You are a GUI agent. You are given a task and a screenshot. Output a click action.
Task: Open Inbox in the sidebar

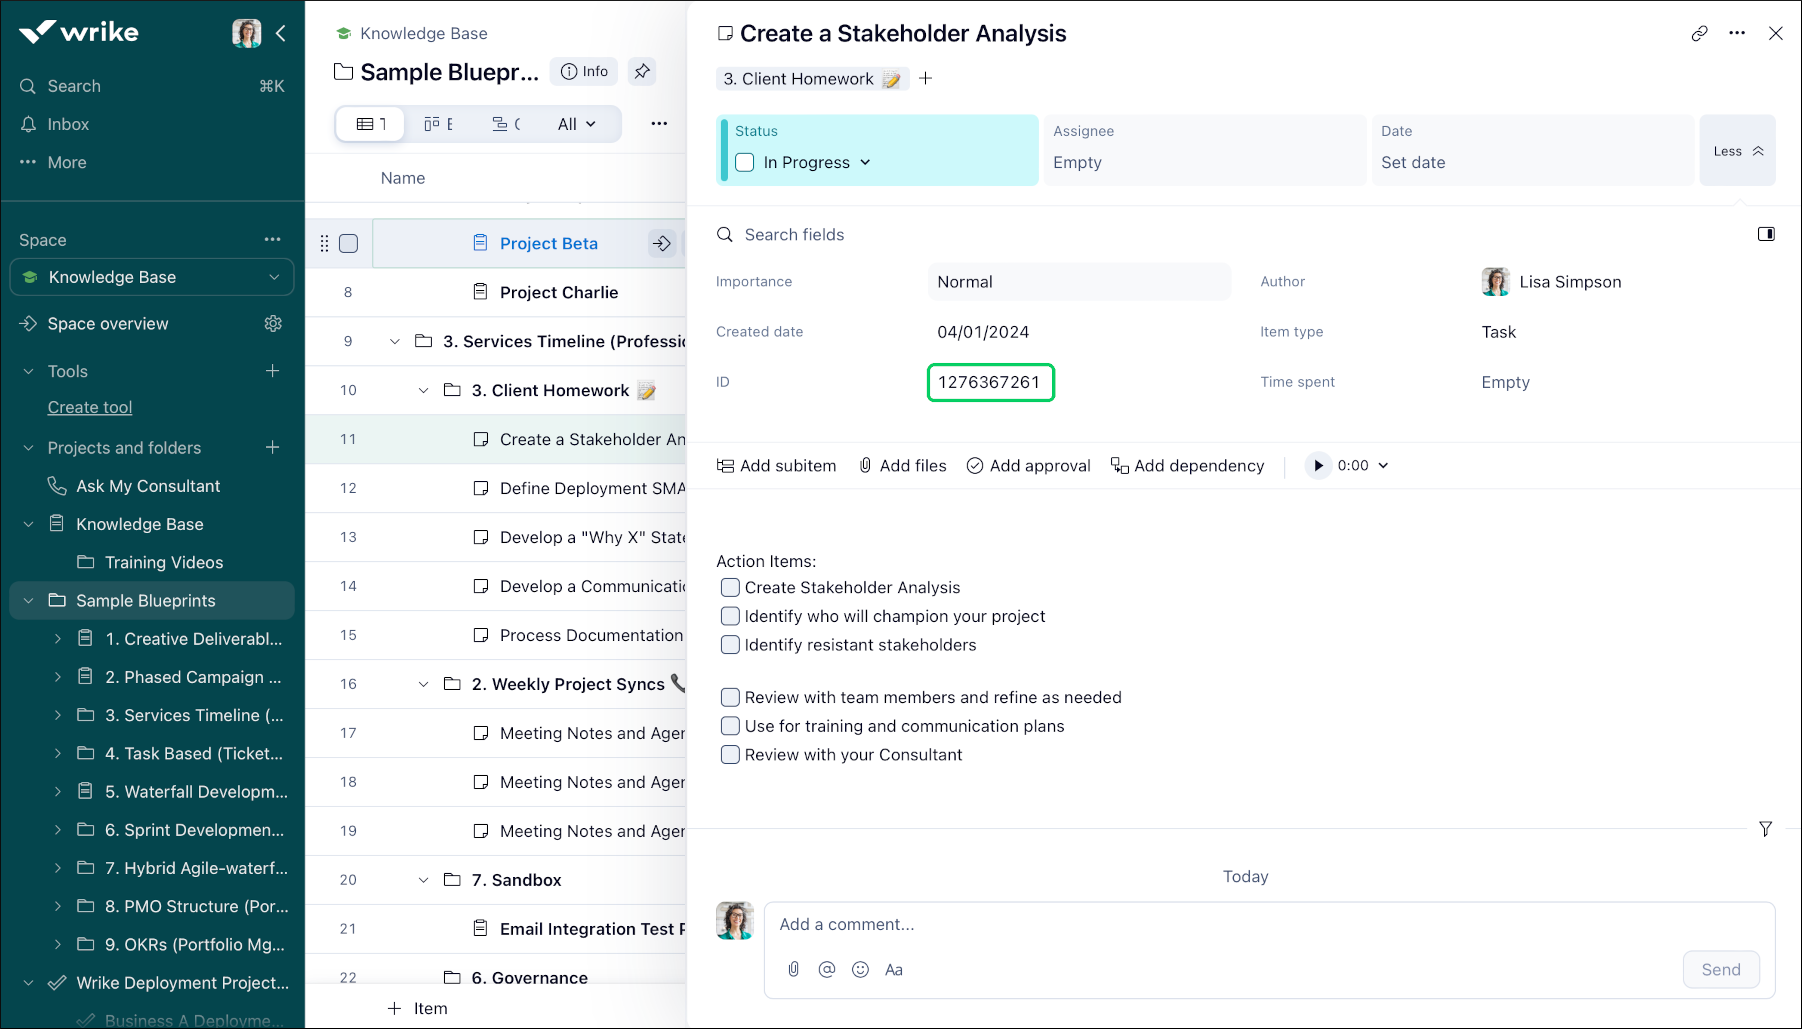[x=68, y=124]
